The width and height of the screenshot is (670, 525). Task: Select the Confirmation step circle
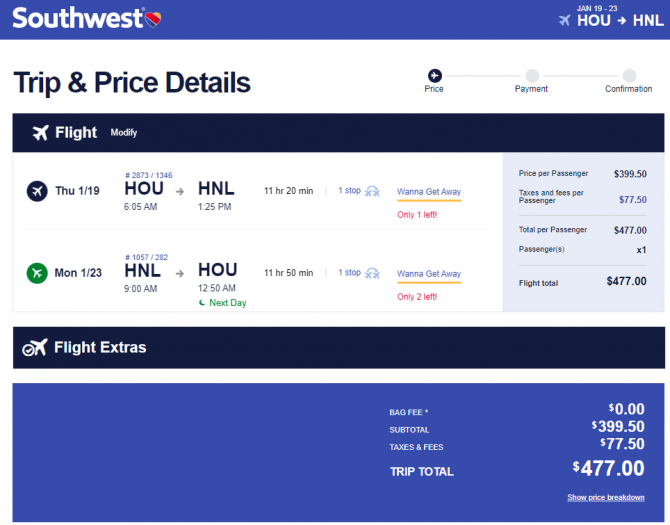[x=629, y=76]
